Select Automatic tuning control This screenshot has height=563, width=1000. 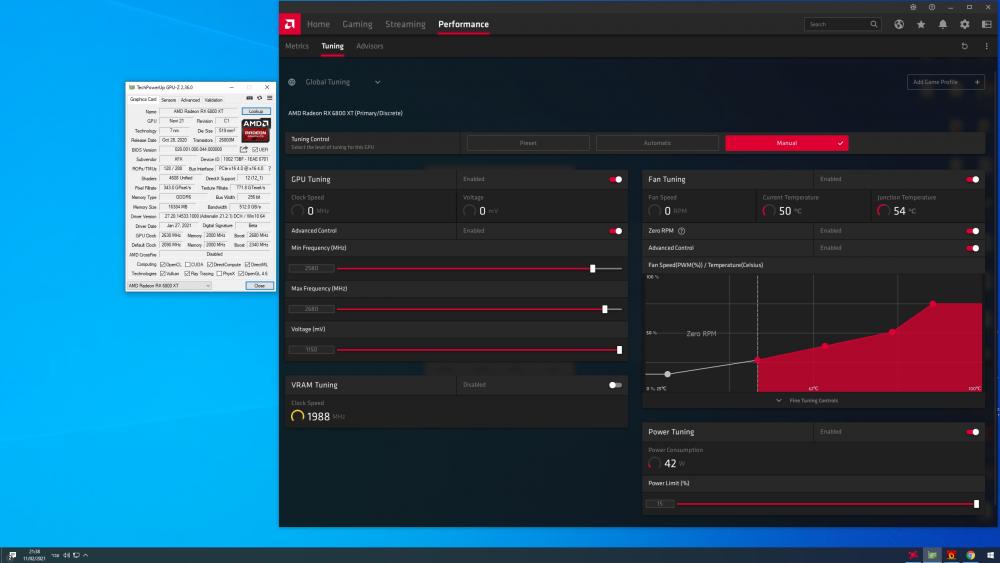point(658,143)
